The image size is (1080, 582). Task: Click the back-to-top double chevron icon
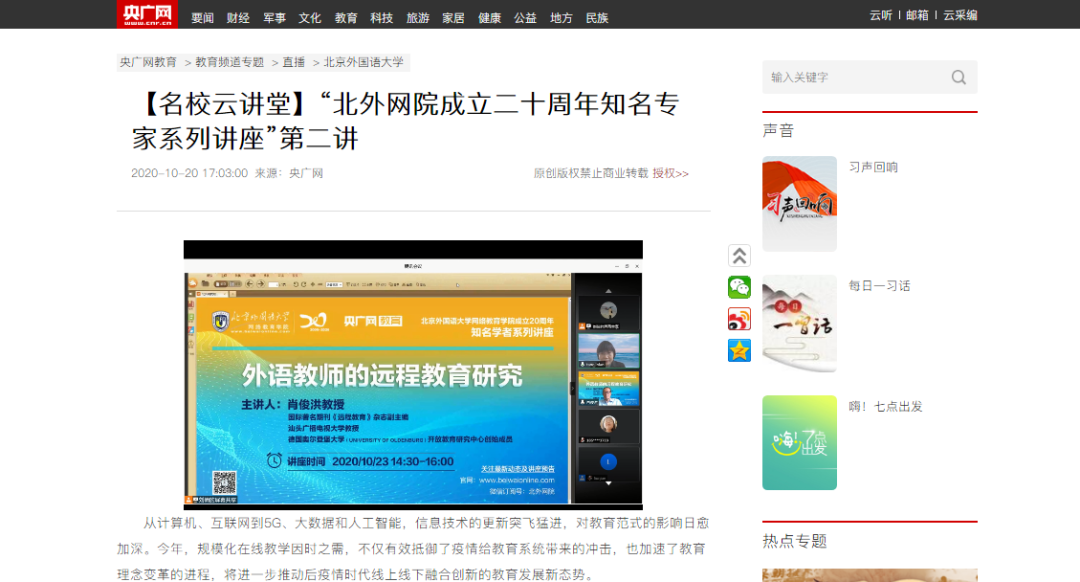(739, 256)
